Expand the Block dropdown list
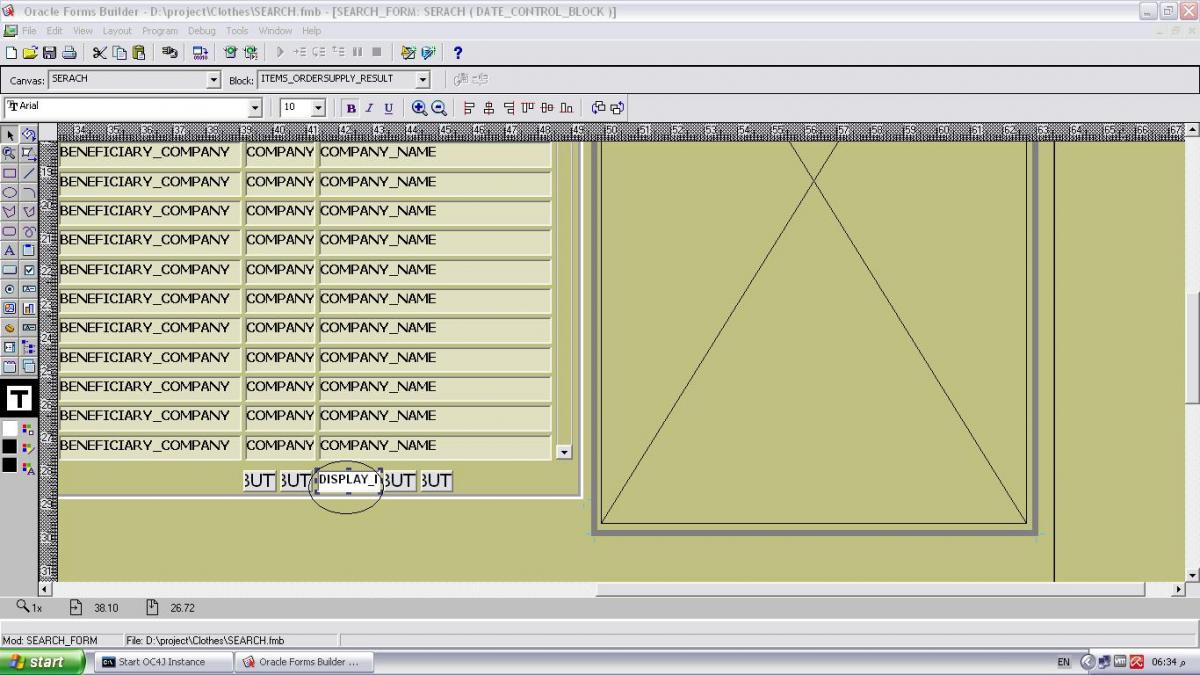 pyautogui.click(x=422, y=80)
